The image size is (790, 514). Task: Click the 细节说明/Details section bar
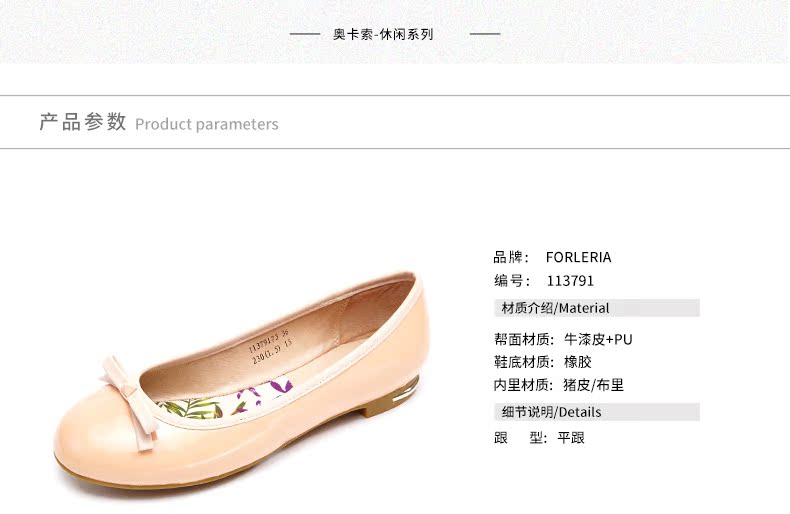[597, 412]
